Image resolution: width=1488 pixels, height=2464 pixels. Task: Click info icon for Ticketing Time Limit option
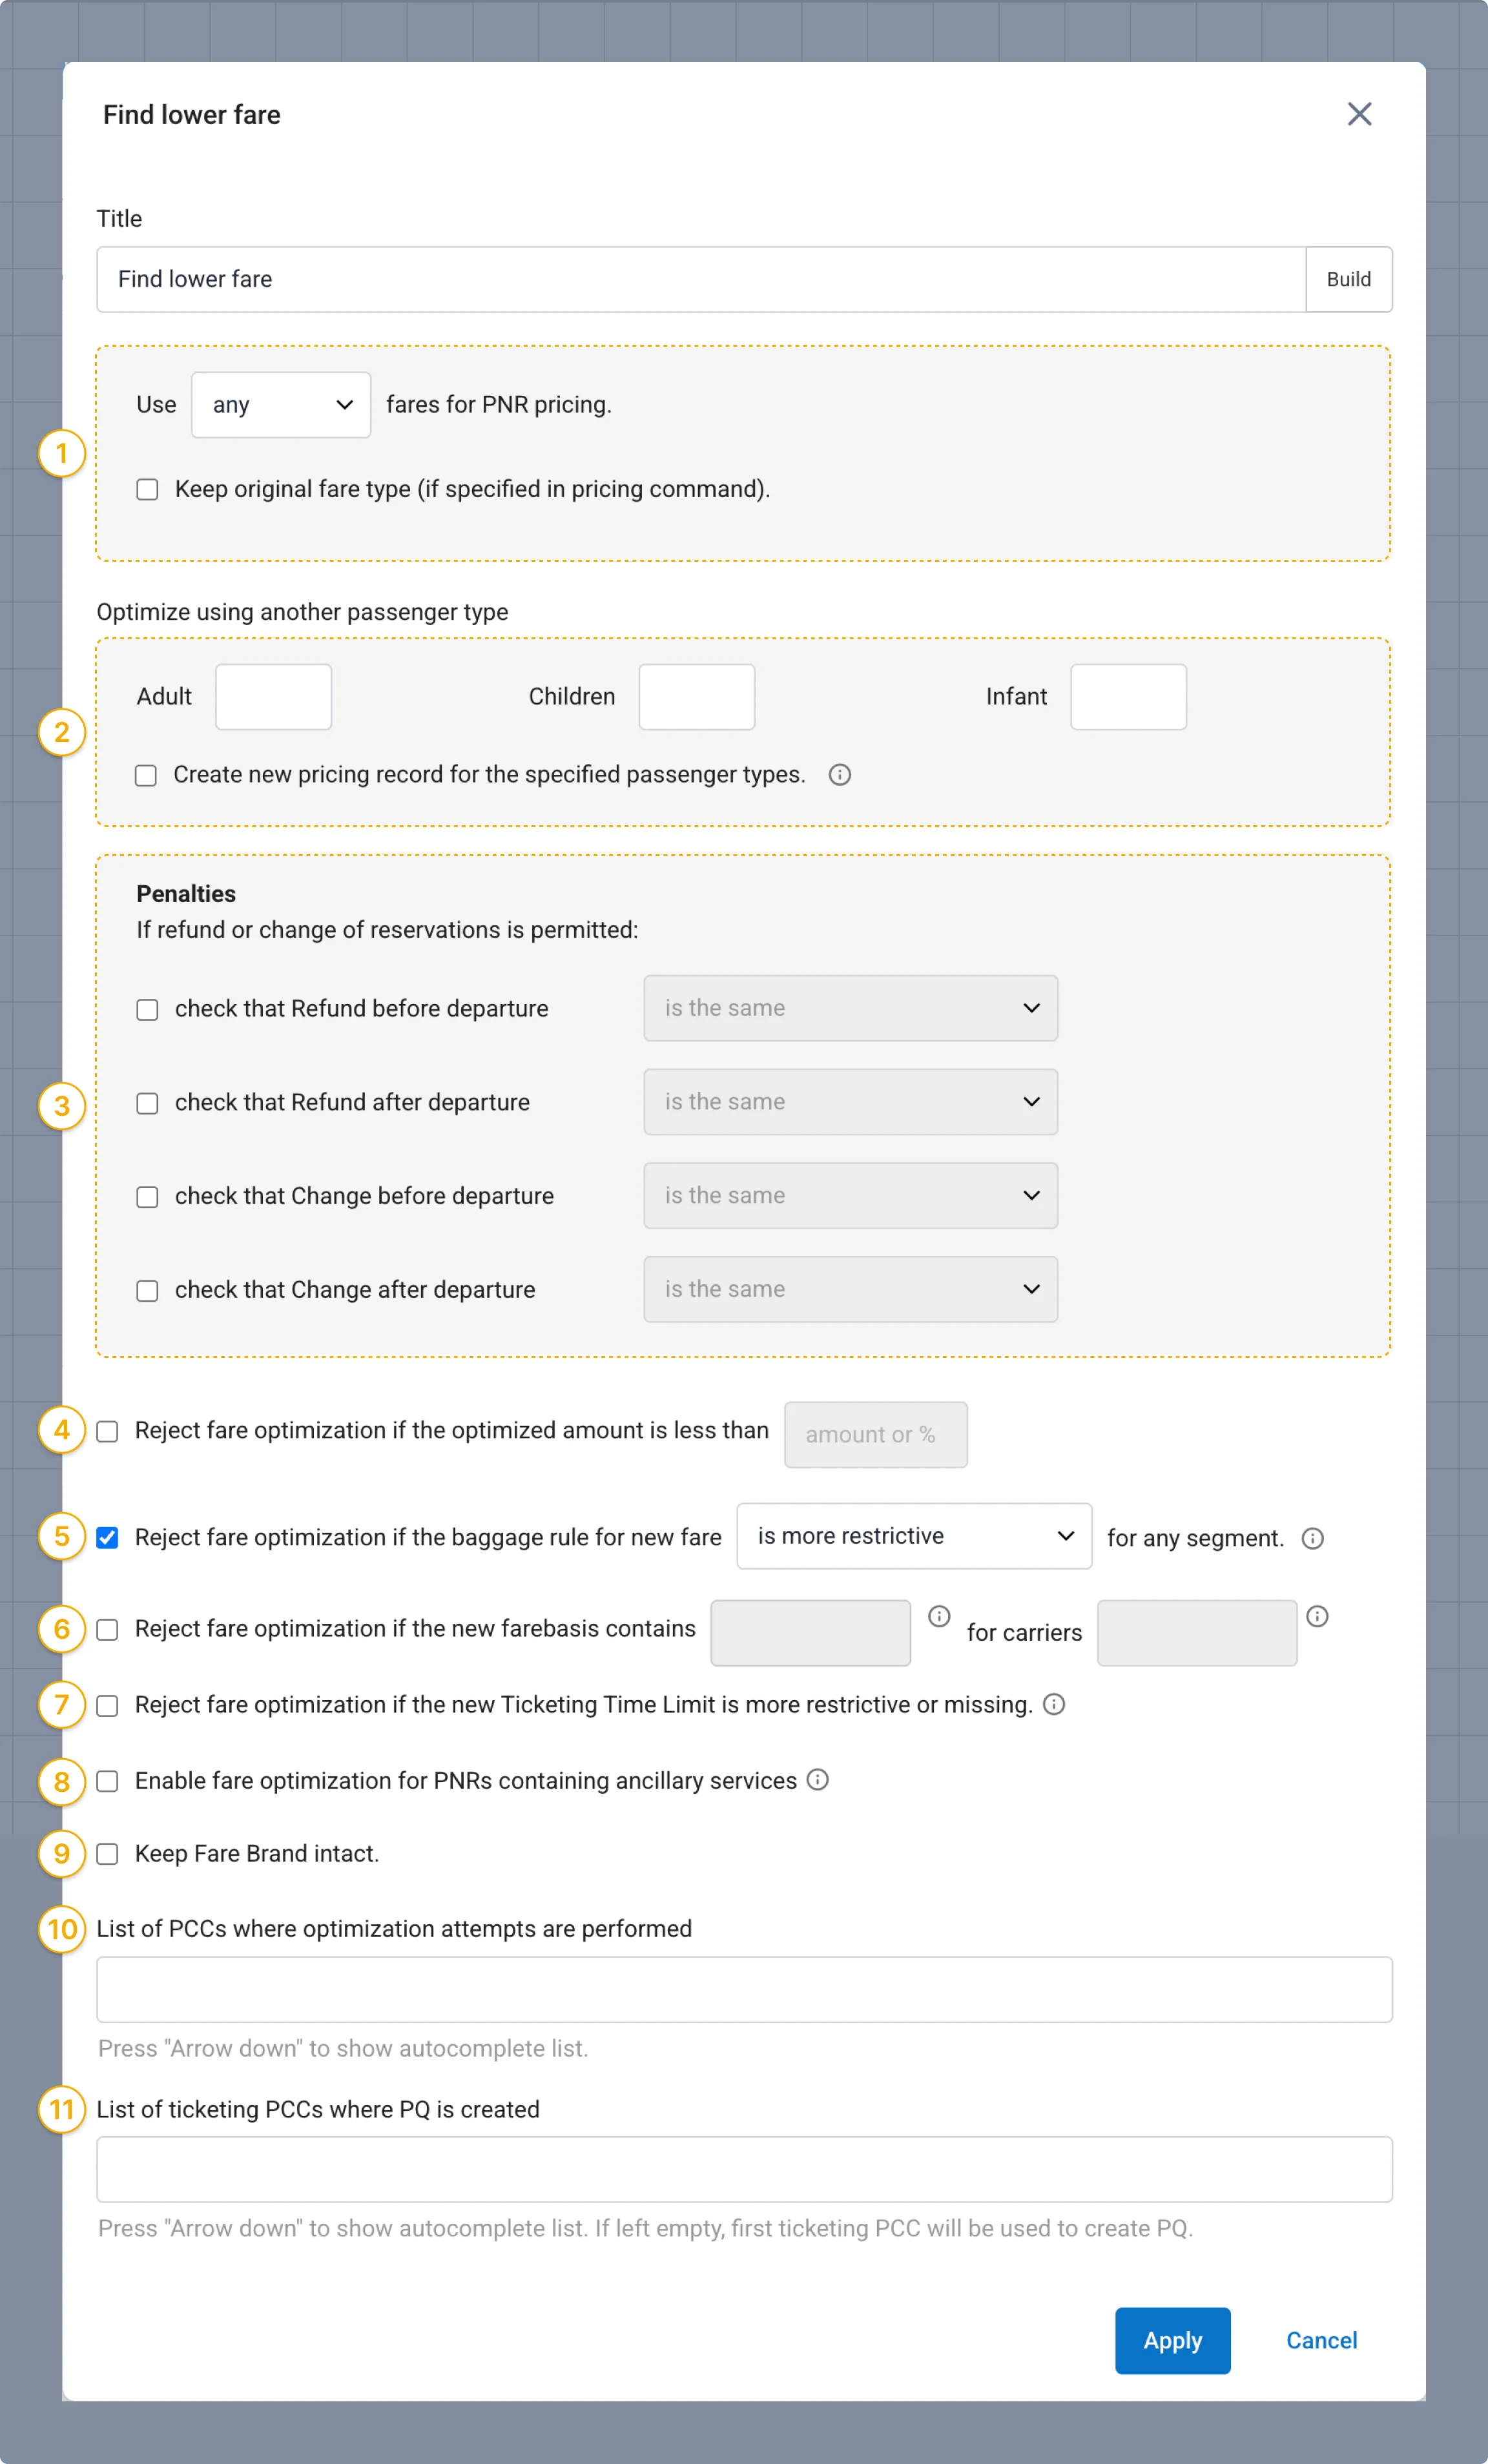coord(1053,1704)
